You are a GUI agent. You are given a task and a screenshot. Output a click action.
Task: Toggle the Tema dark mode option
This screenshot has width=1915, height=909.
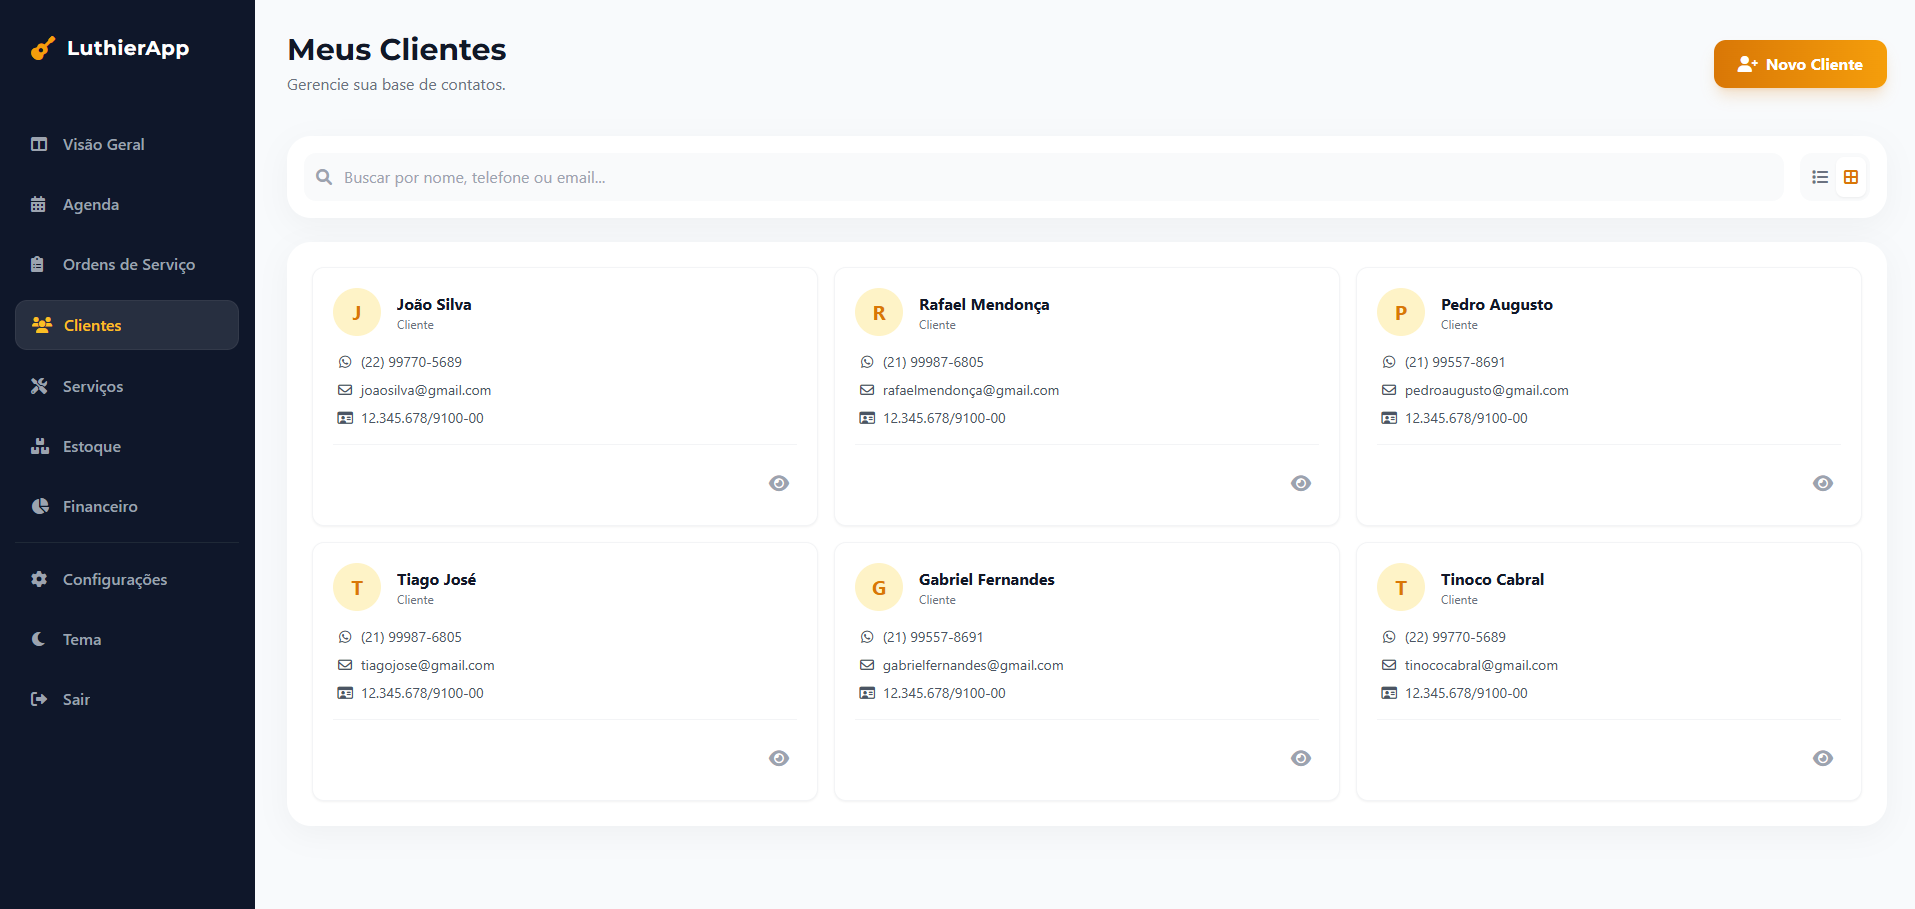click(81, 640)
